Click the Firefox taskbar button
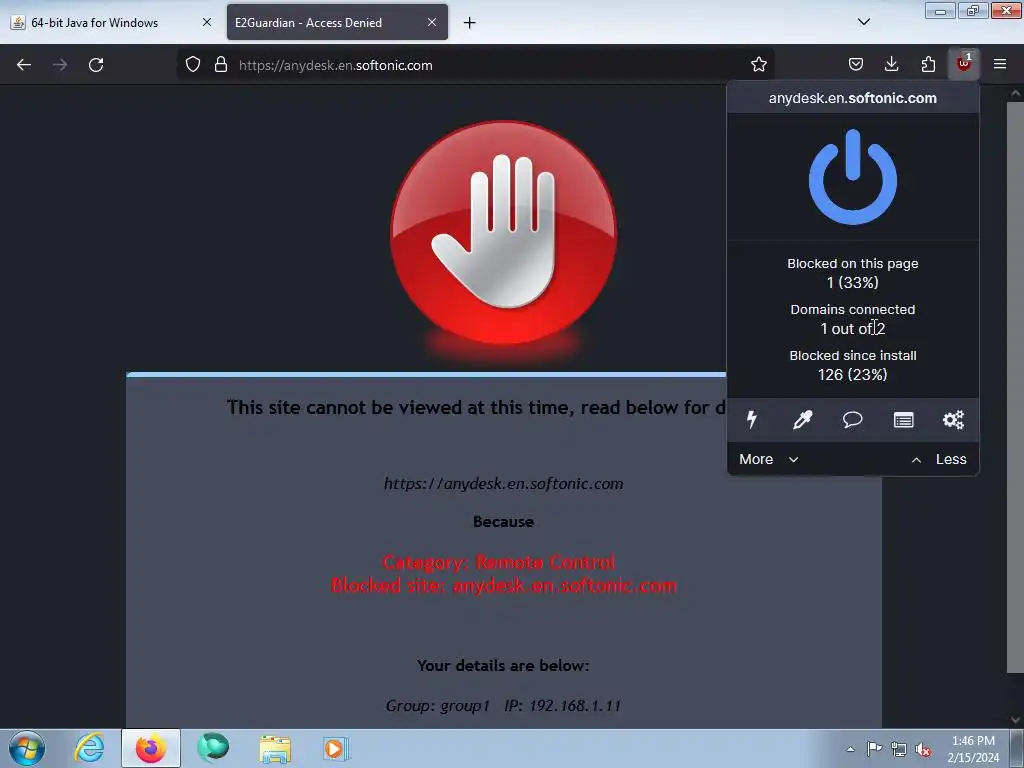Image resolution: width=1024 pixels, height=768 pixels. 150,748
